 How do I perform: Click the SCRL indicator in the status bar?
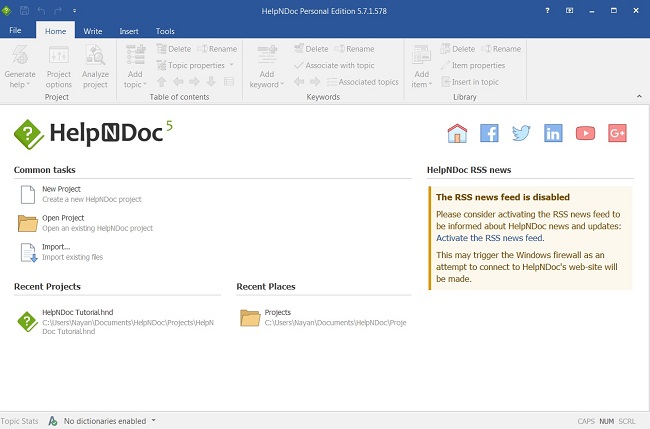coord(627,422)
